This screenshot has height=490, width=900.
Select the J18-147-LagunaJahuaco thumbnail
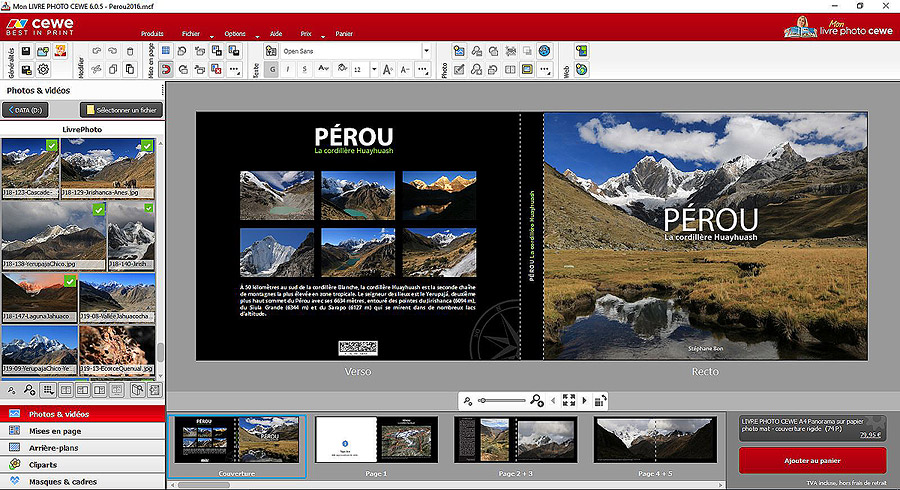tap(39, 297)
